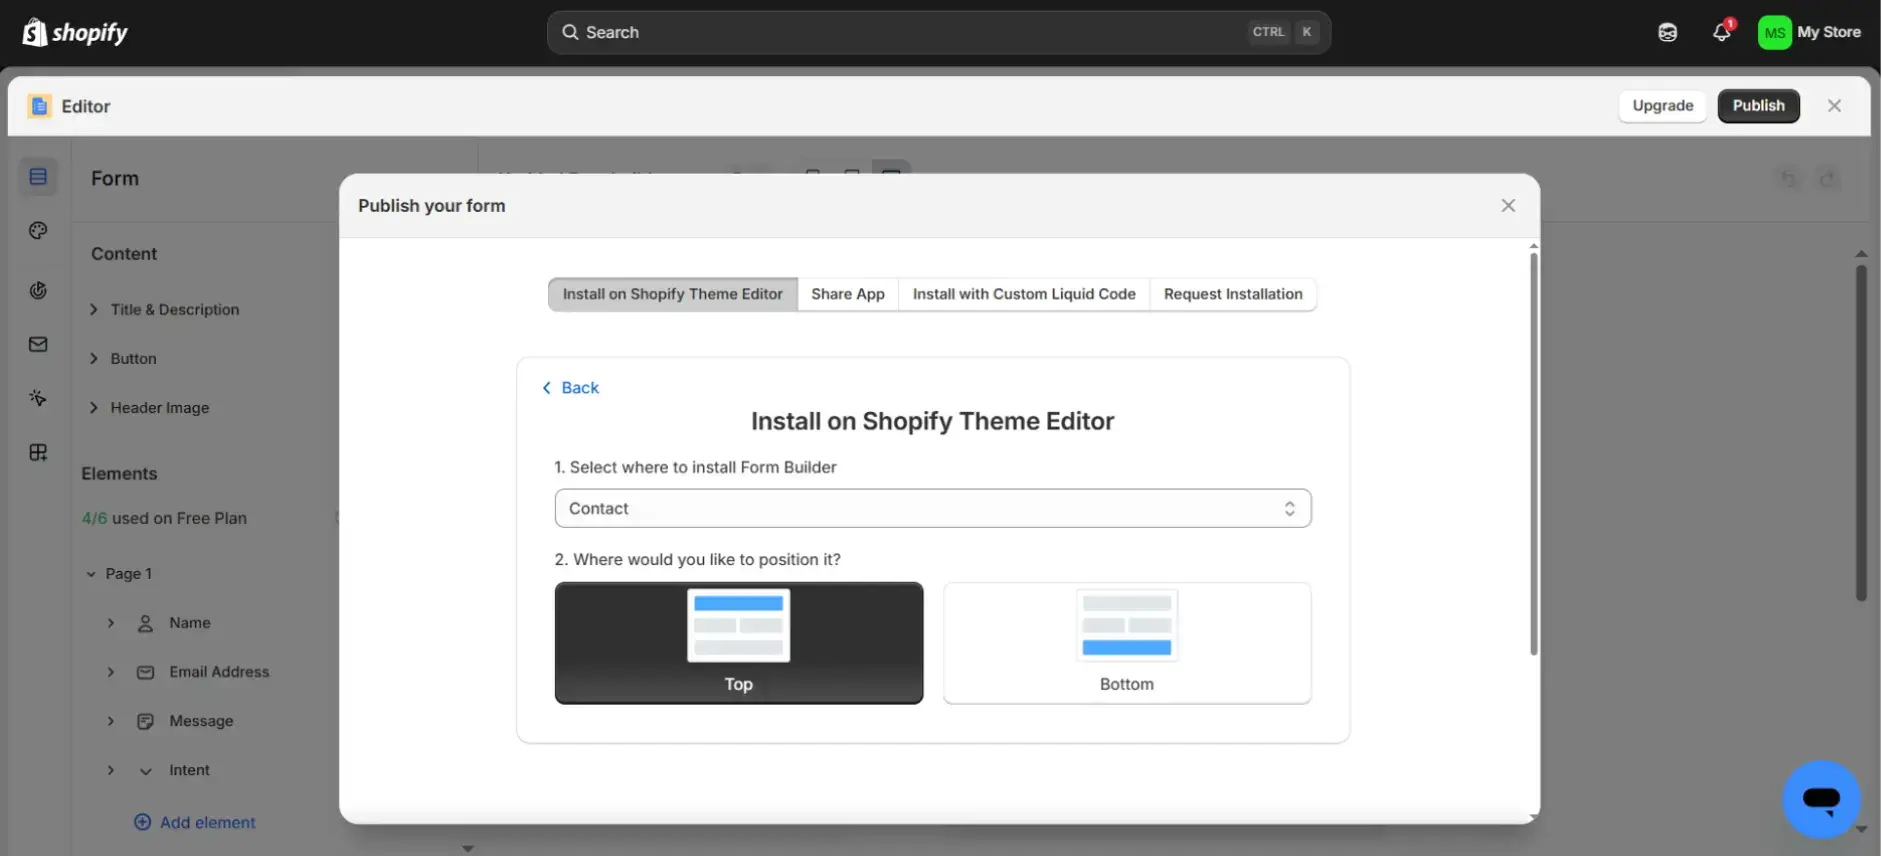The height and width of the screenshot is (856, 1881).
Task: Click the Back chevron arrow icon
Action: point(546,388)
